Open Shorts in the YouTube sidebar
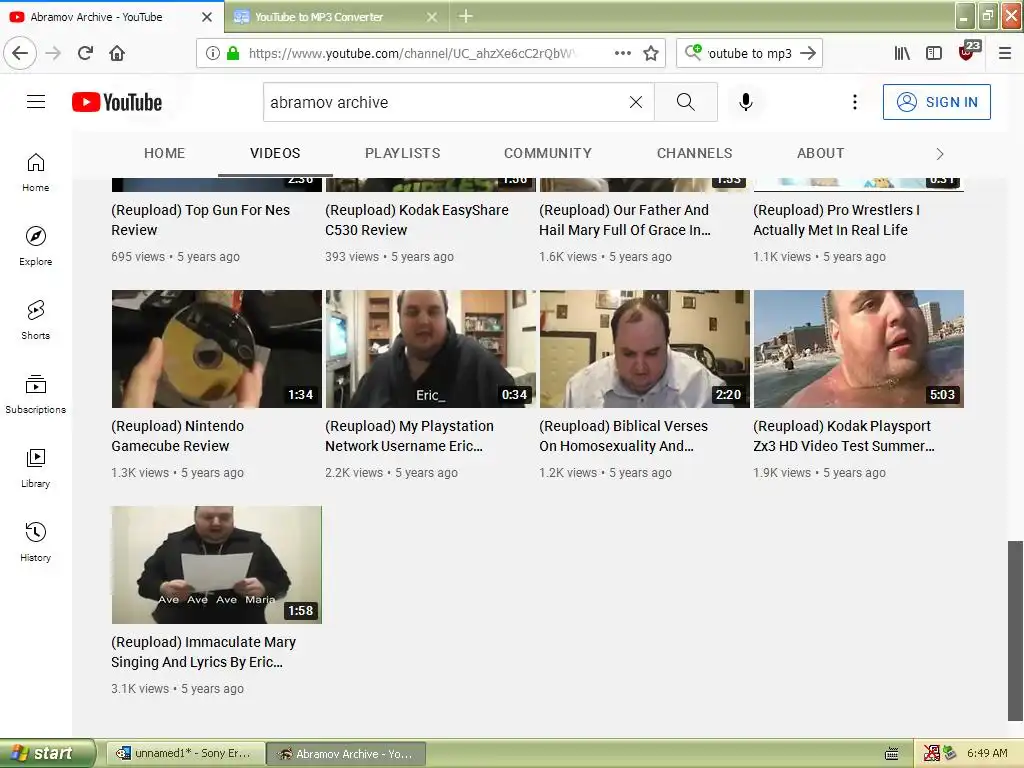Screen dimensions: 1024x768 36,320
